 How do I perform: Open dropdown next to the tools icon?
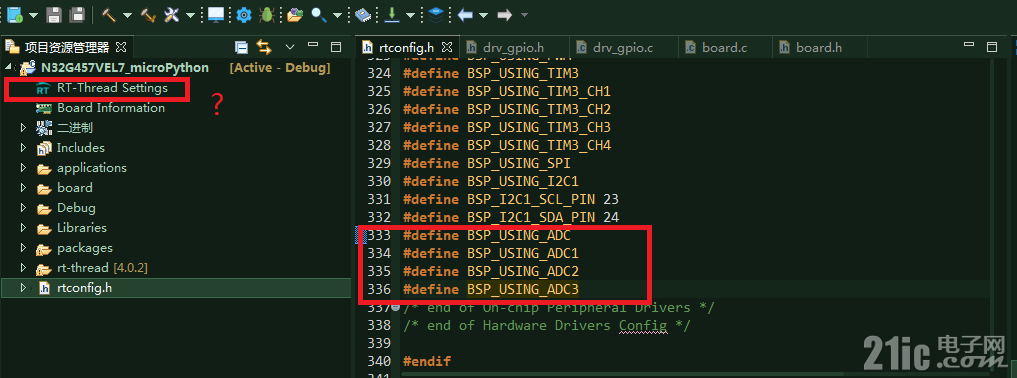(190, 15)
